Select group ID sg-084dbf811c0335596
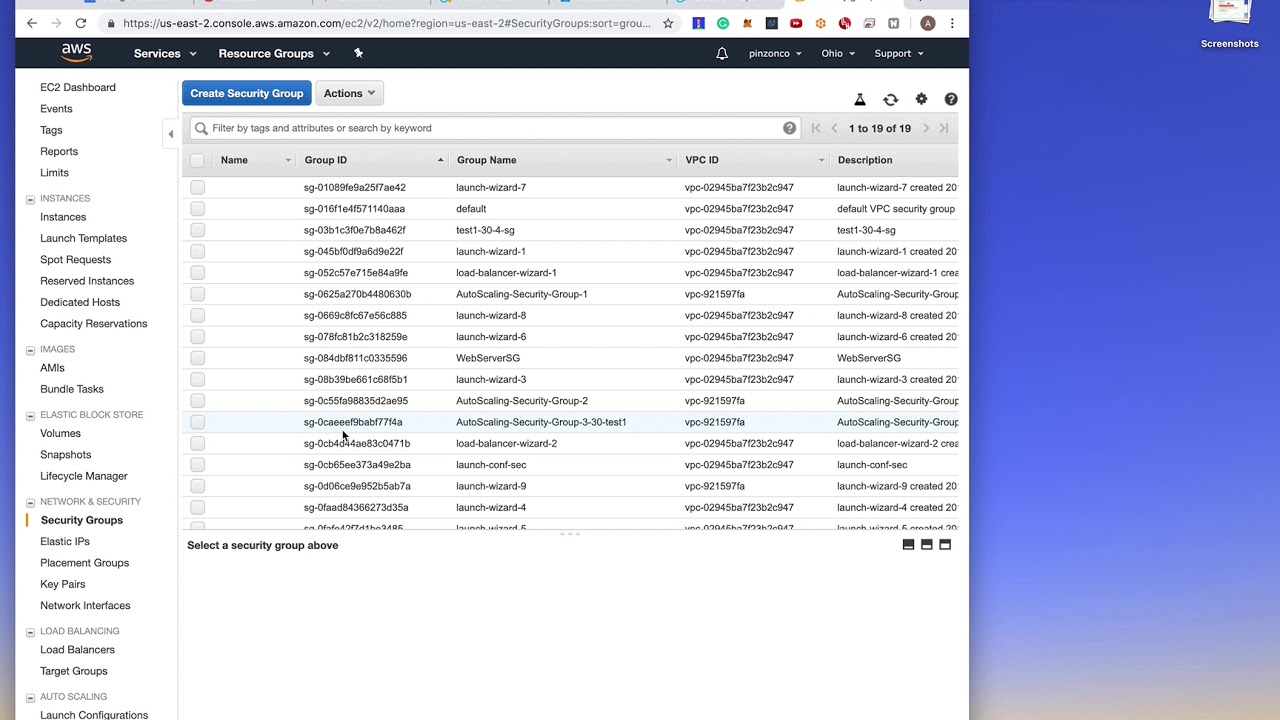This screenshot has width=1280, height=720. point(355,358)
